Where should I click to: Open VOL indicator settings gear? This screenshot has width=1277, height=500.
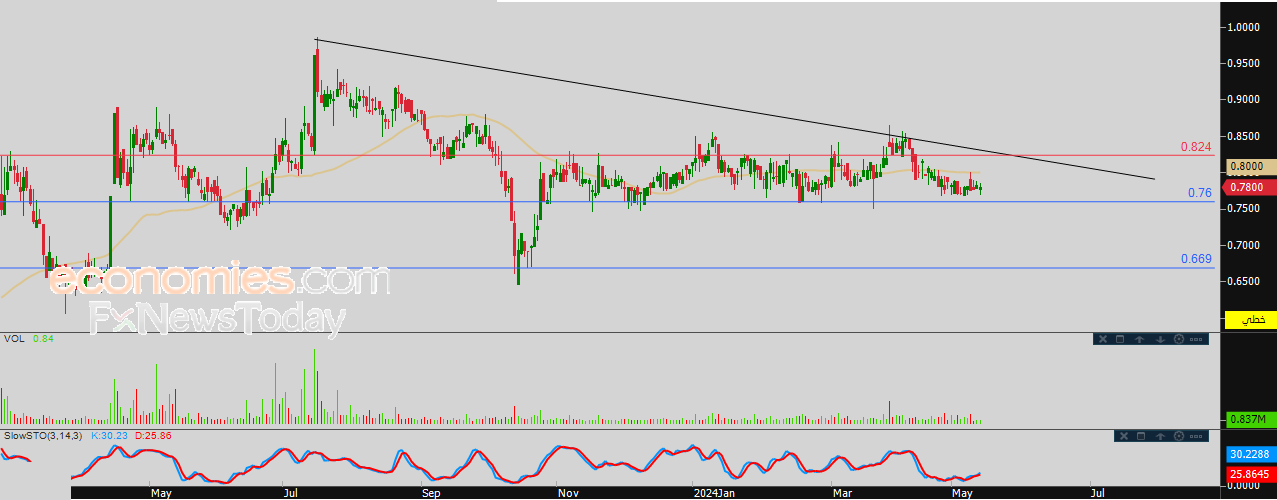[1179, 339]
